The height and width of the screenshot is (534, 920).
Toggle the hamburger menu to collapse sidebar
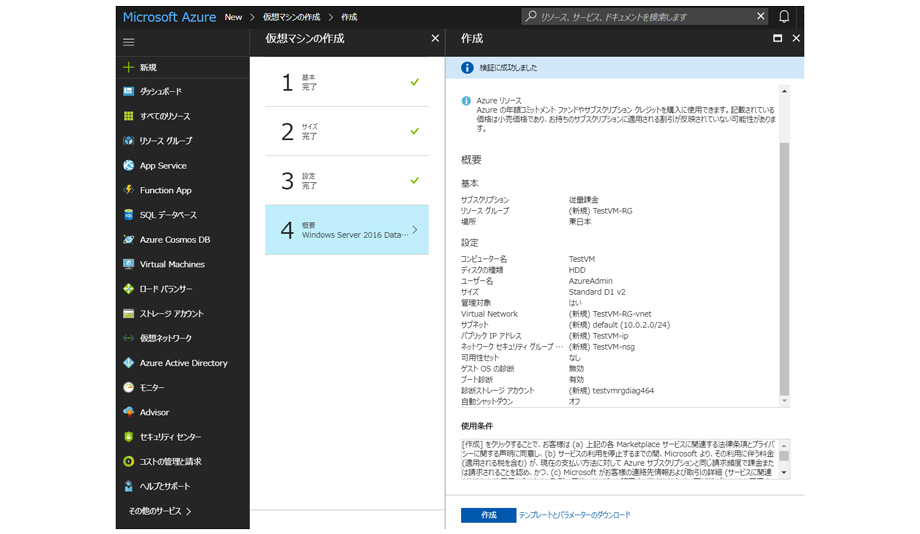(x=129, y=42)
